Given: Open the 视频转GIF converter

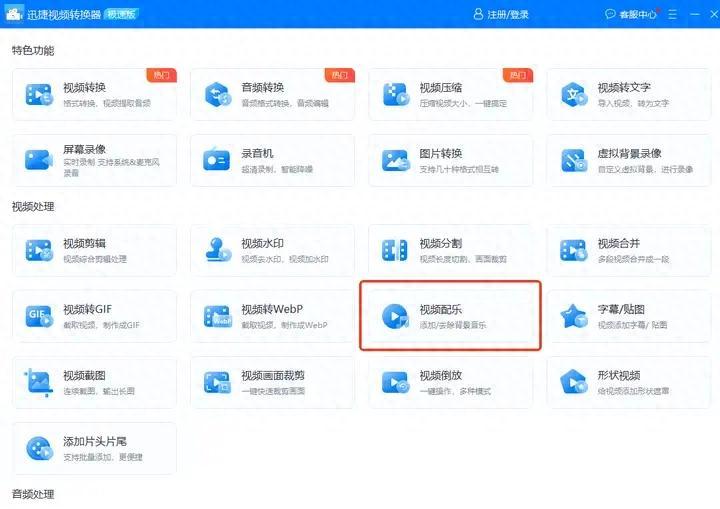Looking at the screenshot, I should (x=94, y=316).
